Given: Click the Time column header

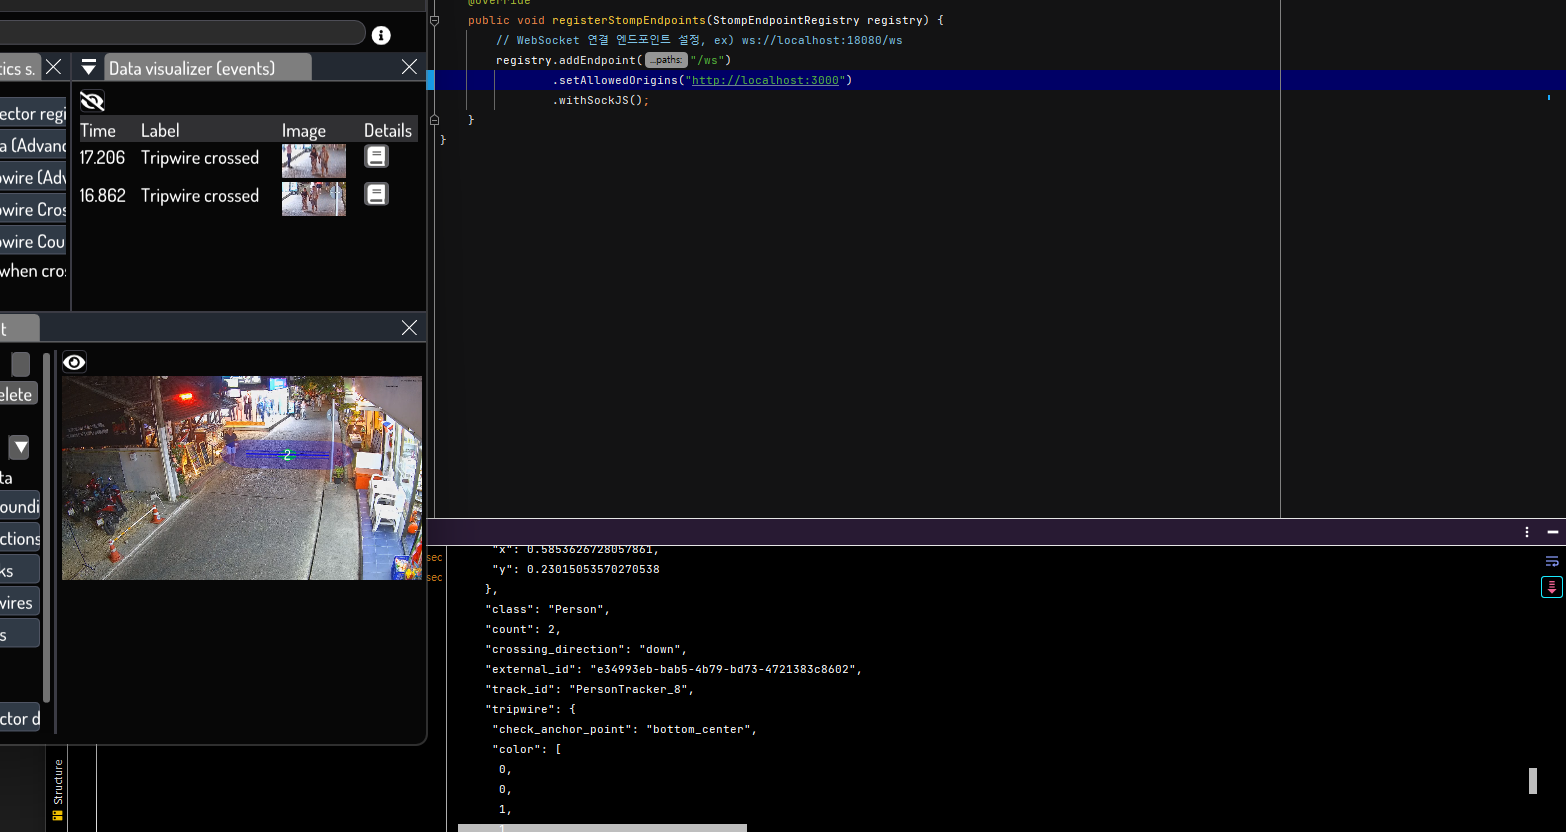Looking at the screenshot, I should click(98, 131).
